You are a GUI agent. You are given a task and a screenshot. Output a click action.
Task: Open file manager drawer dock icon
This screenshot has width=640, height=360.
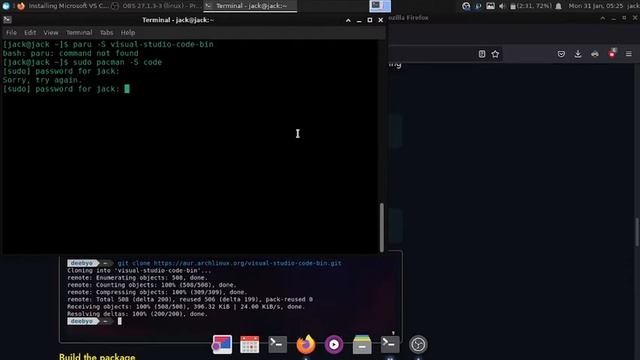coord(362,345)
